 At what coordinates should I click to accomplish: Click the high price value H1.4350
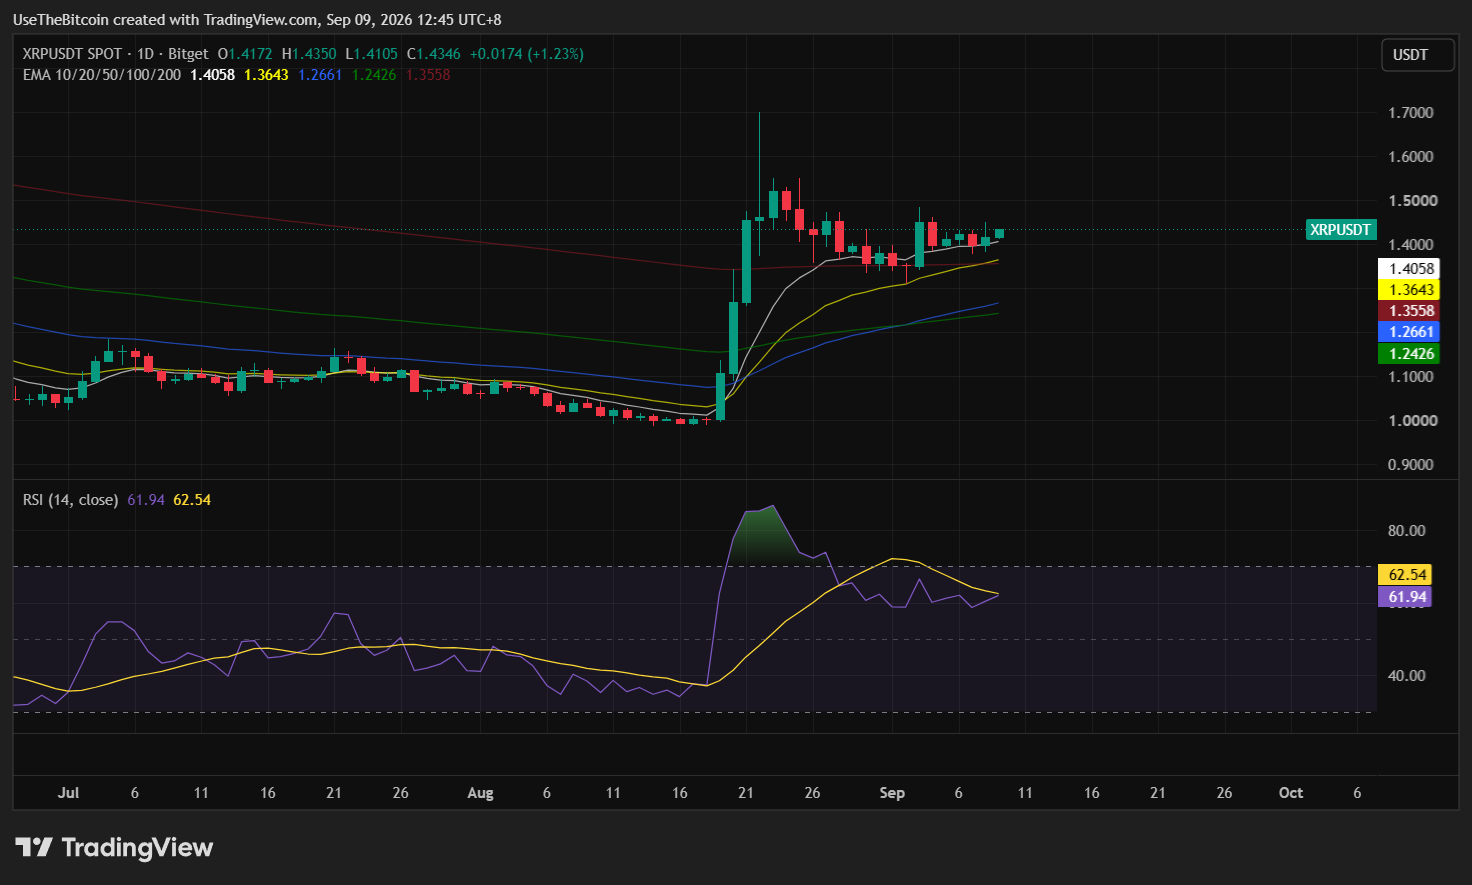[309, 54]
